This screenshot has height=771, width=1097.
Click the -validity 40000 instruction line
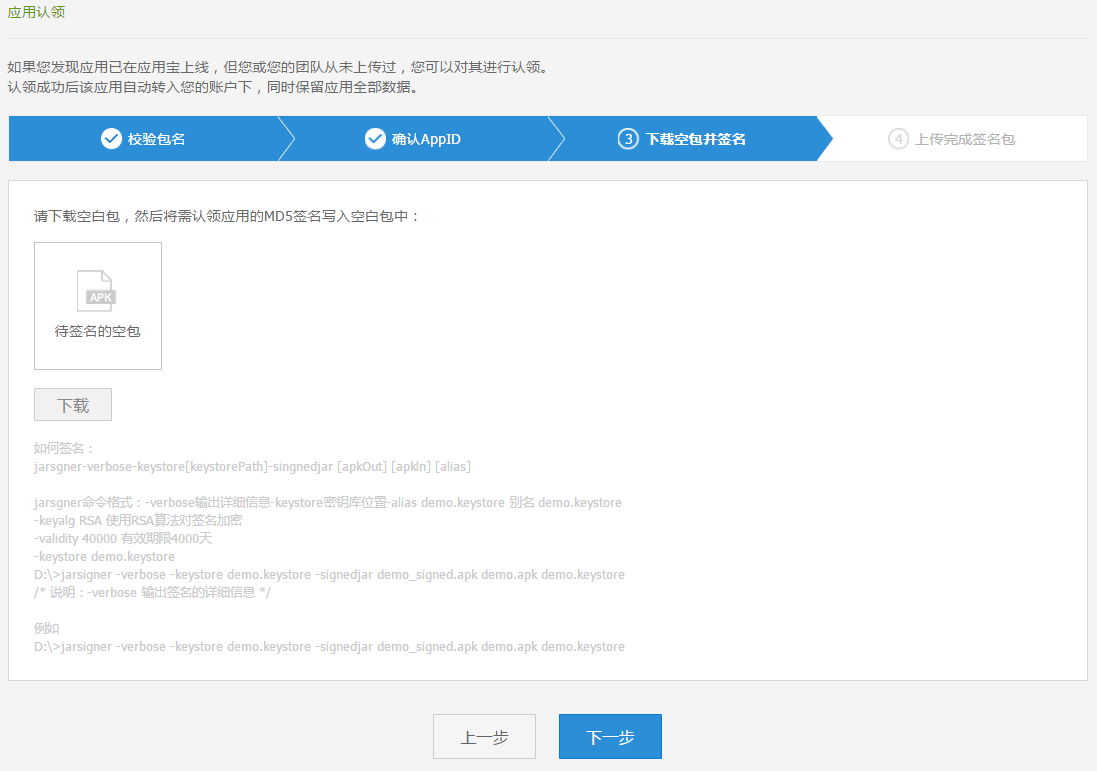[123, 538]
